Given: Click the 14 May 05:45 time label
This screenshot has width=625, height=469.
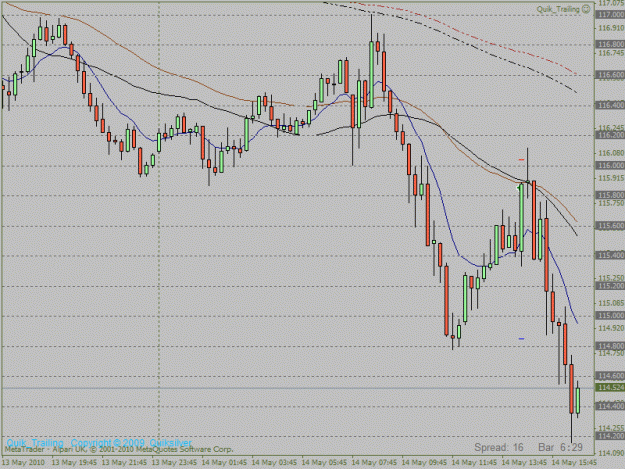Looking at the screenshot, I should (324, 463).
